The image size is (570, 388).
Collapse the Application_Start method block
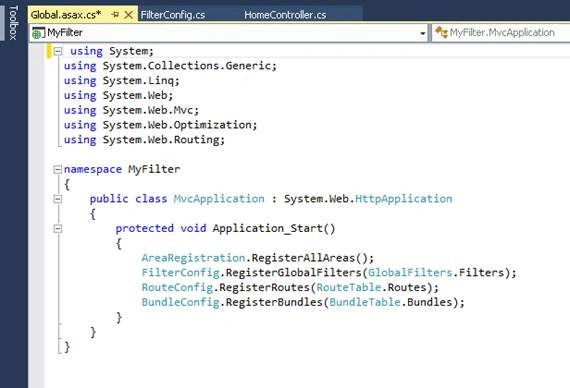tap(57, 228)
